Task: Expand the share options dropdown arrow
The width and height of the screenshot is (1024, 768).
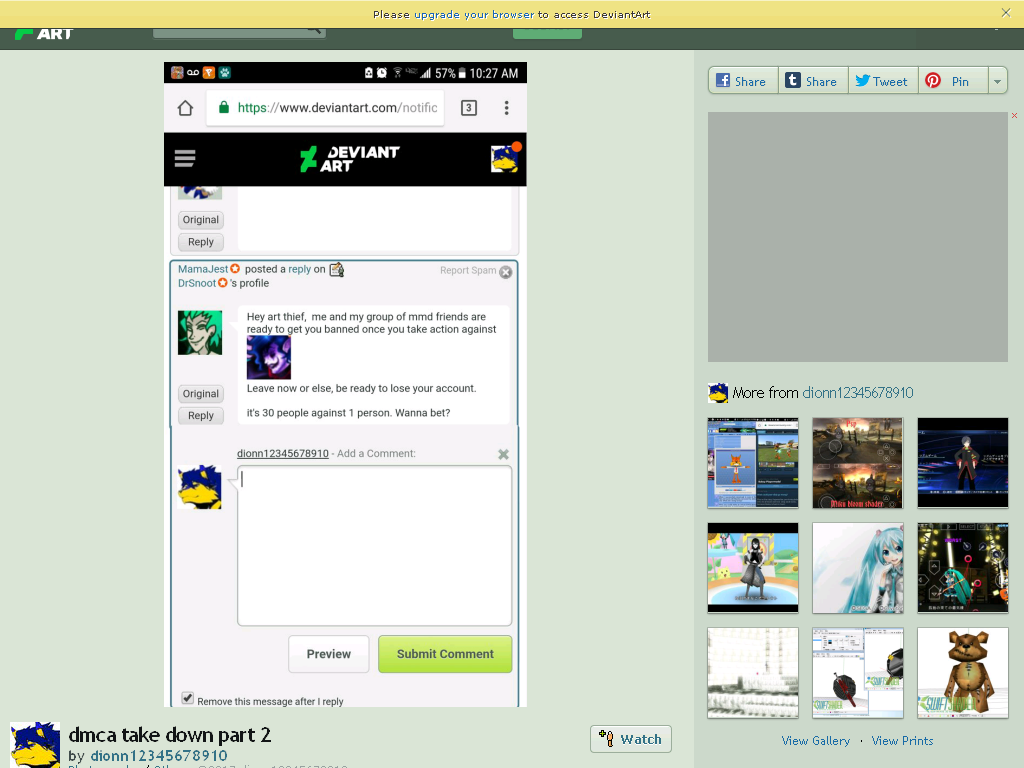Action: pyautogui.click(x=997, y=81)
